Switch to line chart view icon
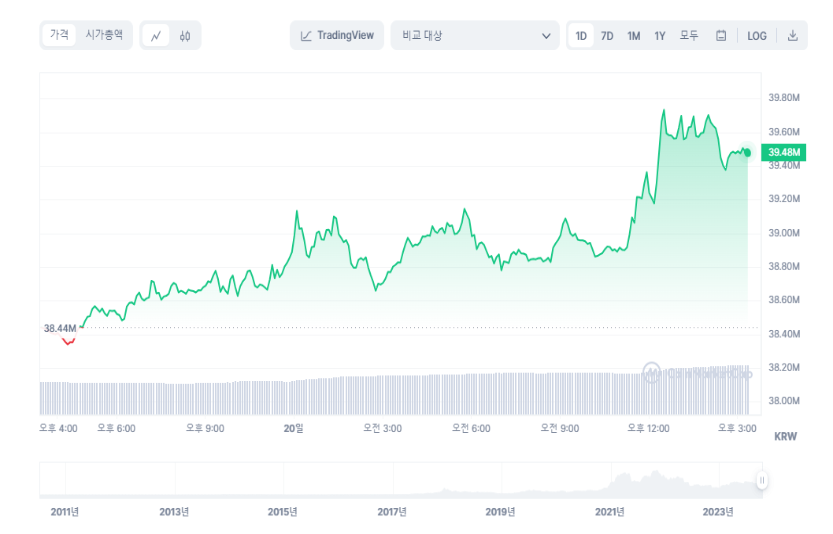This screenshot has width=833, height=534. click(x=156, y=36)
